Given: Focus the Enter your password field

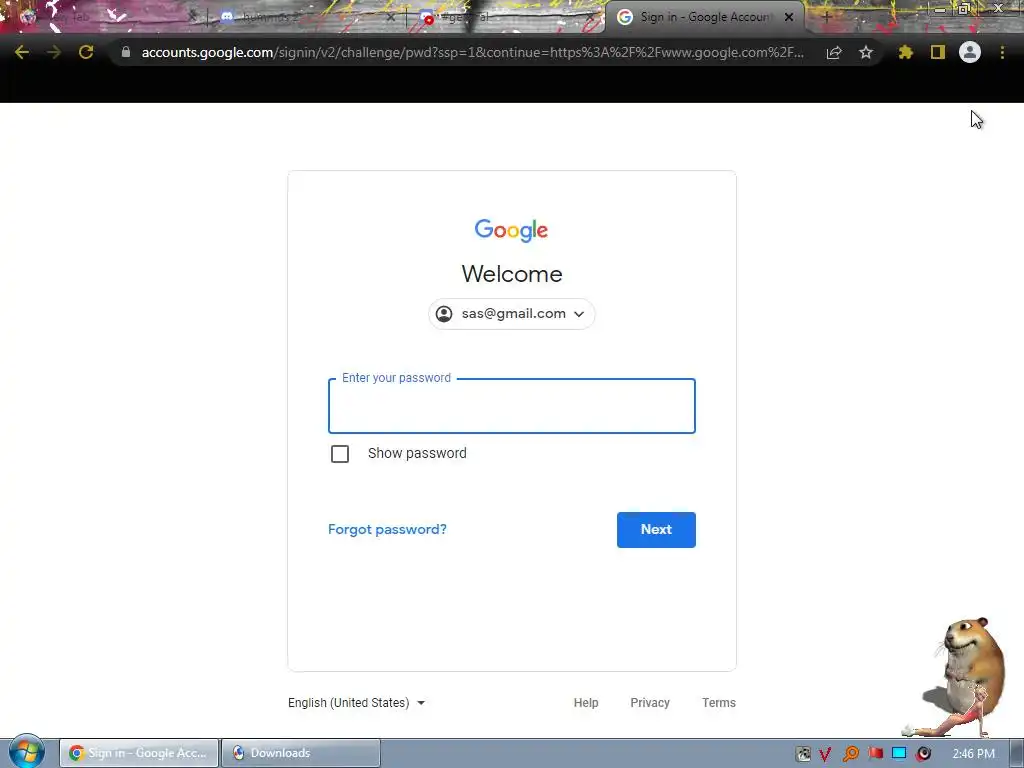Looking at the screenshot, I should pyautogui.click(x=511, y=406).
